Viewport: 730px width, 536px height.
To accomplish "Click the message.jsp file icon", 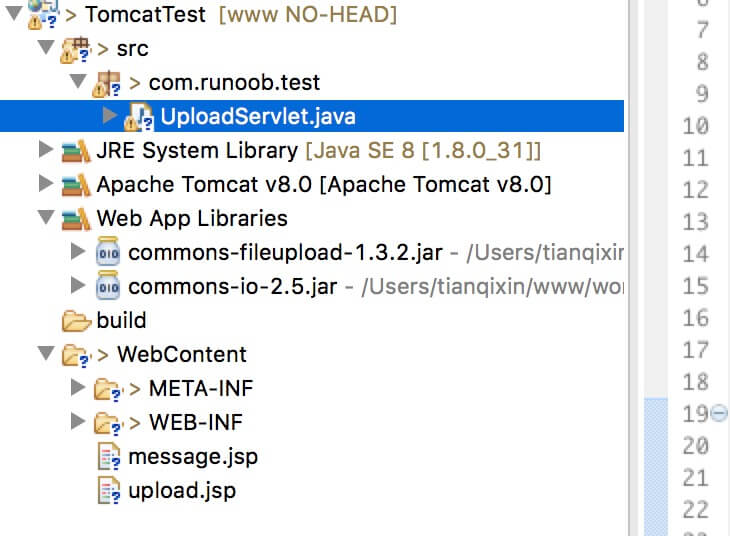I will 108,457.
